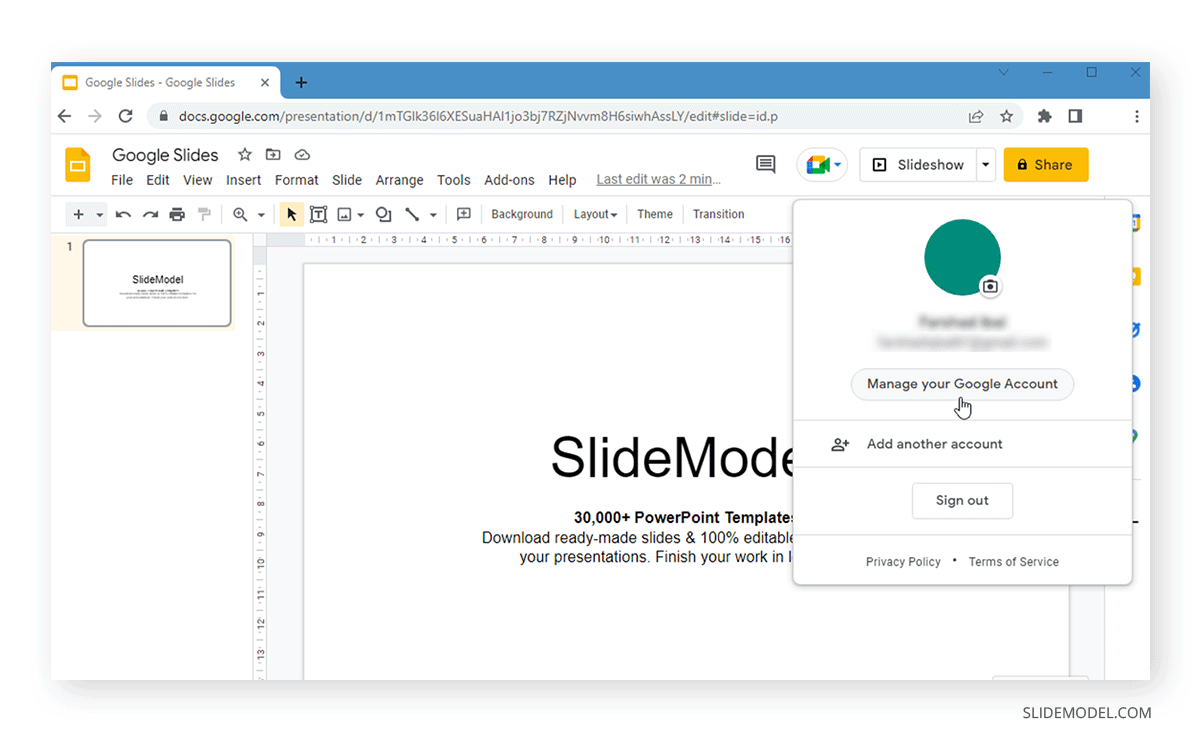Add a comment with the toolbar comment icon
The height and width of the screenshot is (743, 1200).
[x=464, y=214]
